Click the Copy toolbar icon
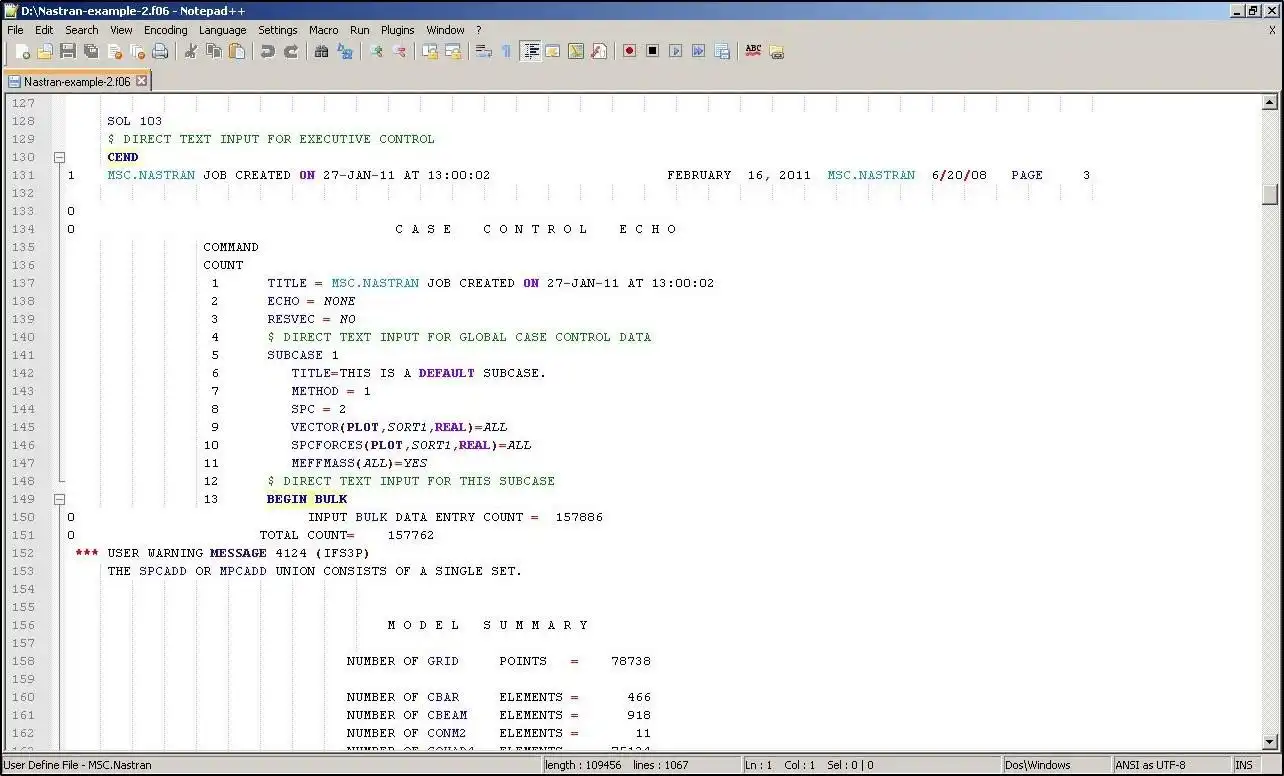 (x=213, y=51)
